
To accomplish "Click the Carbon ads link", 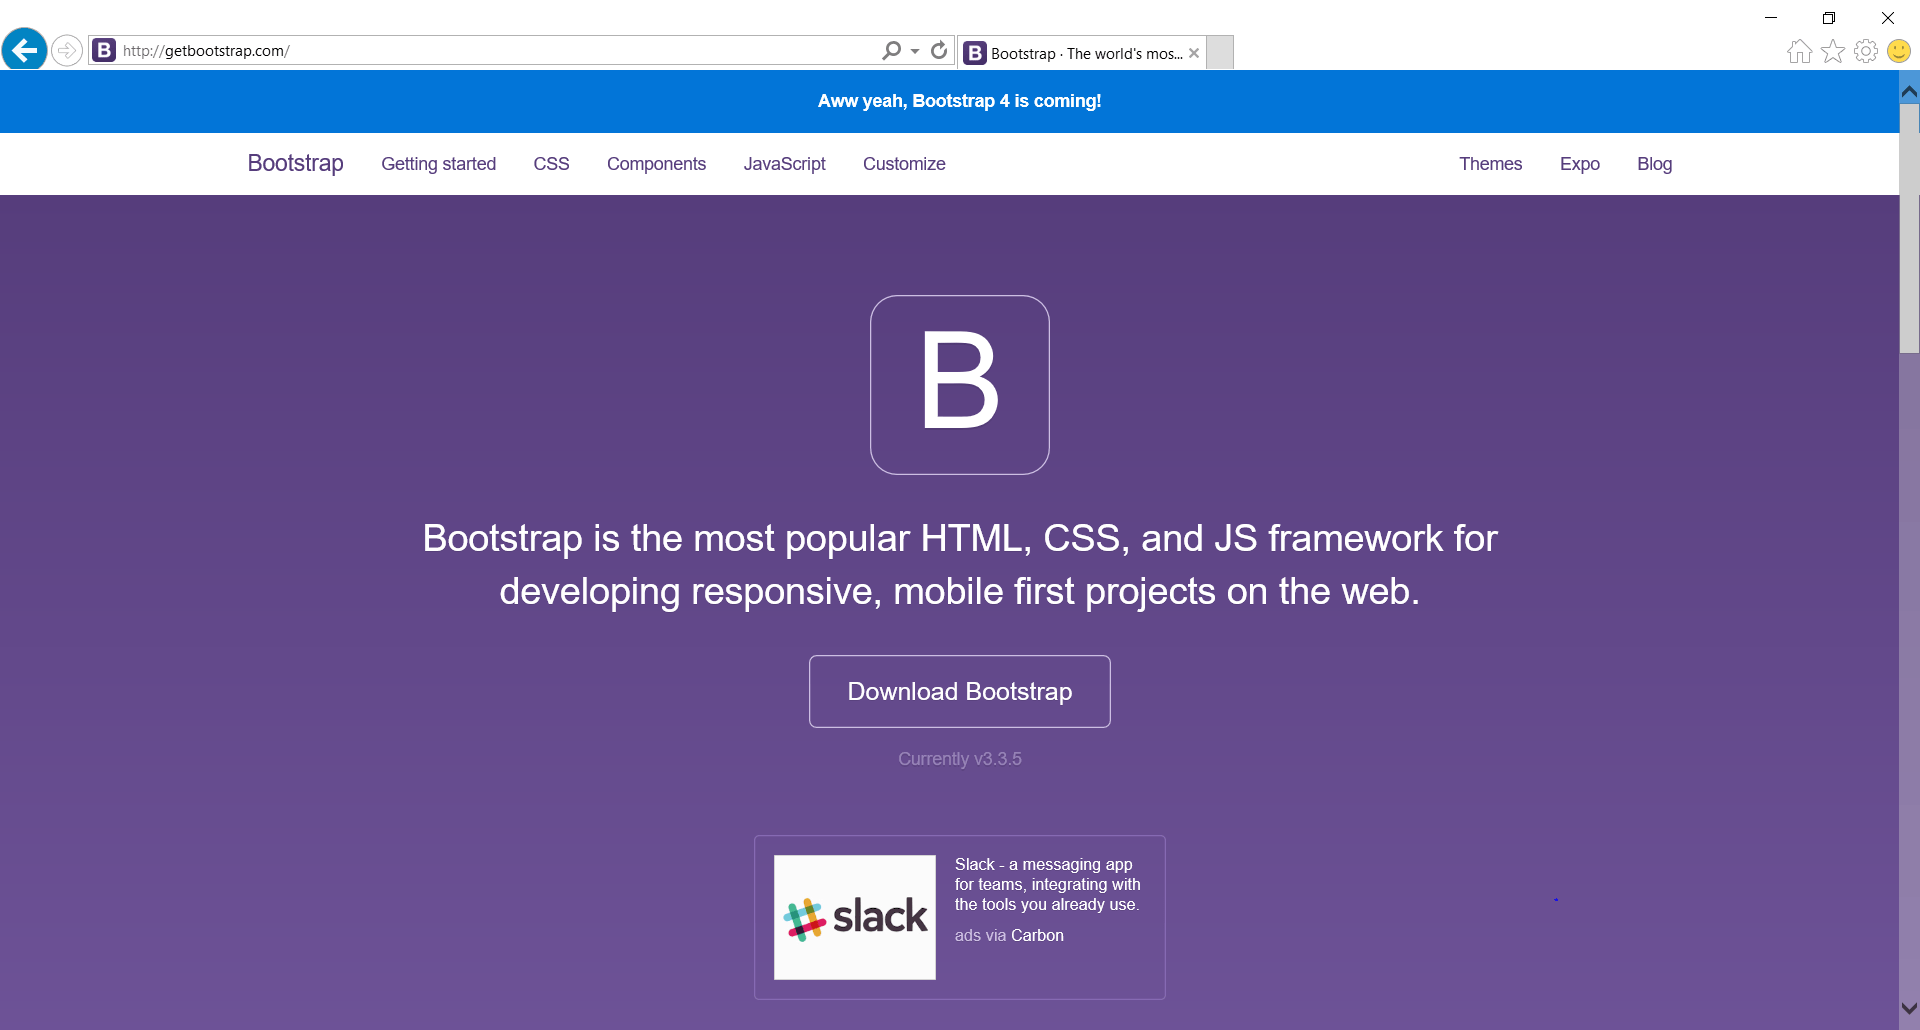I will pos(1037,935).
